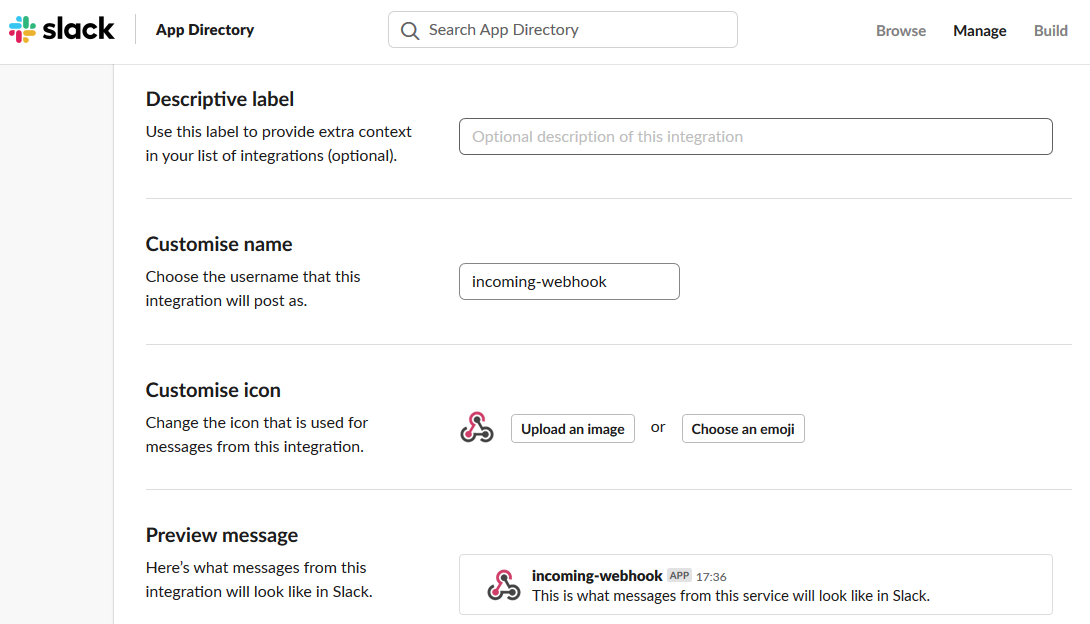Edit the incoming-webhook username field
The height and width of the screenshot is (624, 1090).
click(x=568, y=282)
